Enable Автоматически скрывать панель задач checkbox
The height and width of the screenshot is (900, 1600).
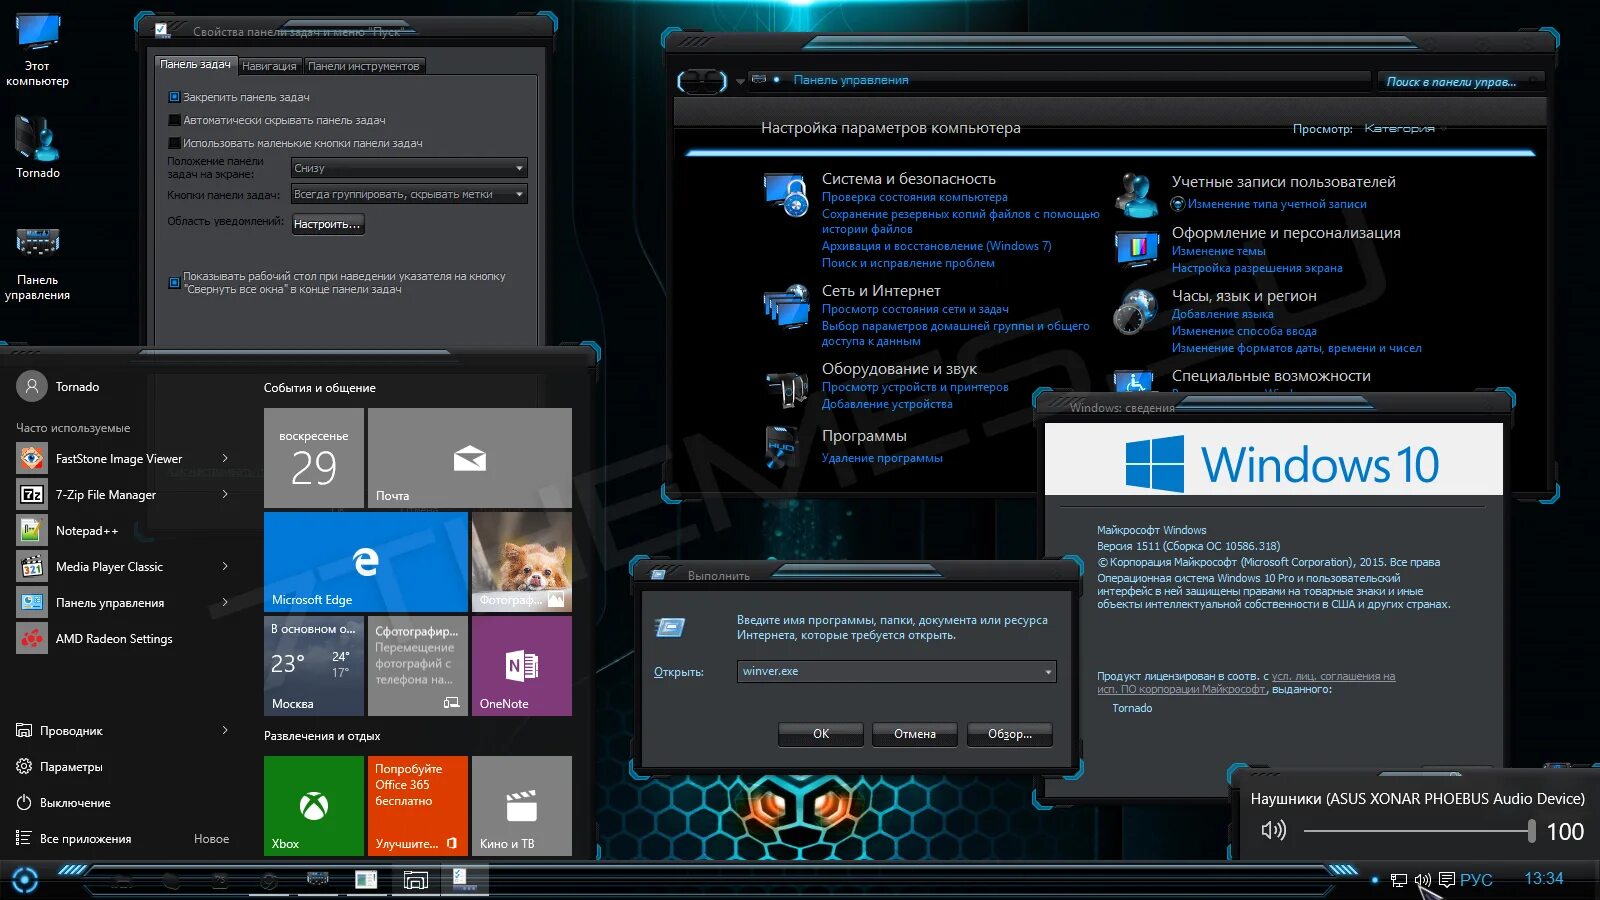tap(174, 120)
